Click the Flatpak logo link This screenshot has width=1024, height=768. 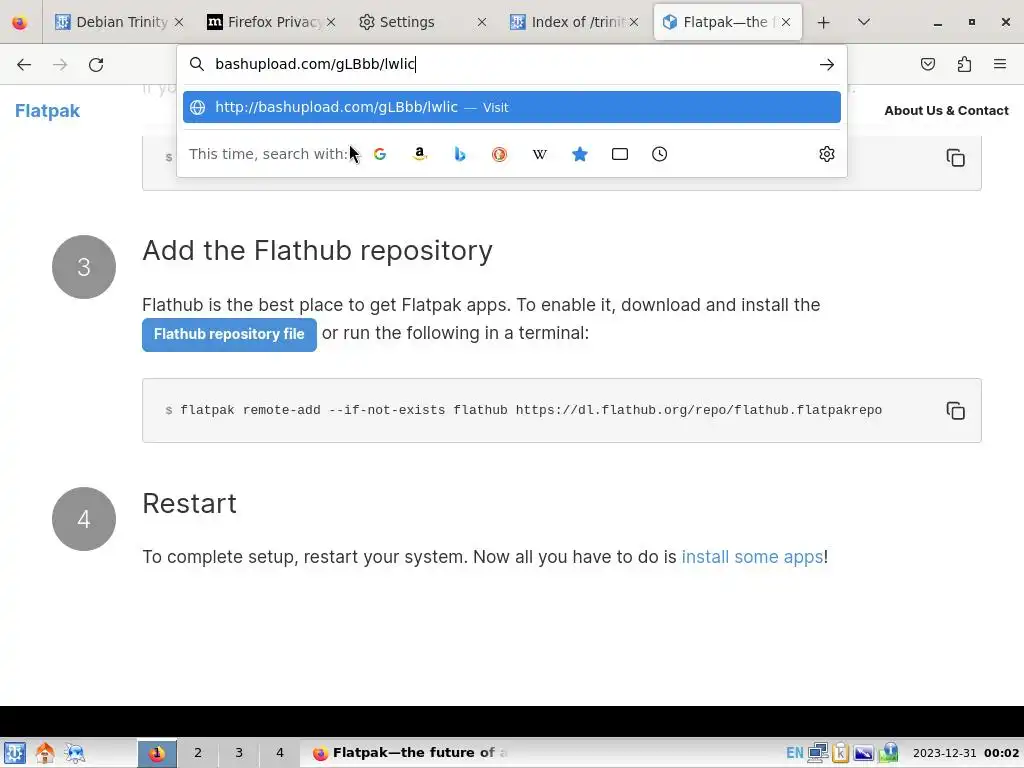[x=47, y=110]
